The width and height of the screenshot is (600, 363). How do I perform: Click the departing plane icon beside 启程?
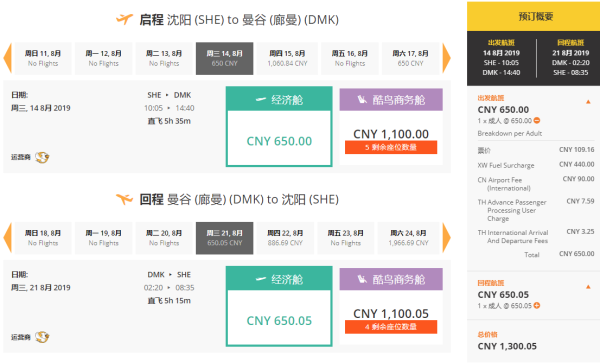click(x=124, y=19)
